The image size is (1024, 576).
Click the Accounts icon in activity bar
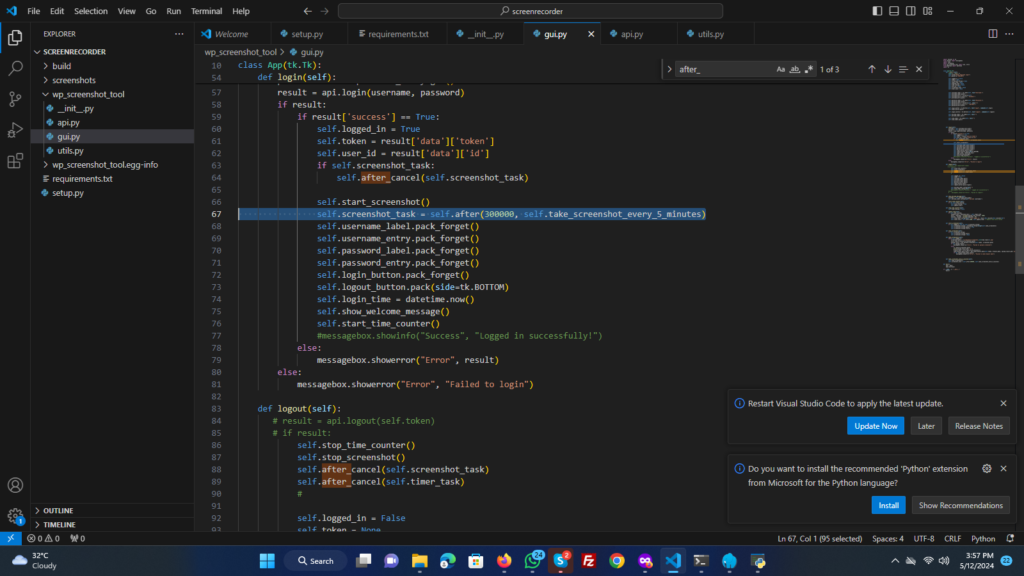(x=15, y=485)
